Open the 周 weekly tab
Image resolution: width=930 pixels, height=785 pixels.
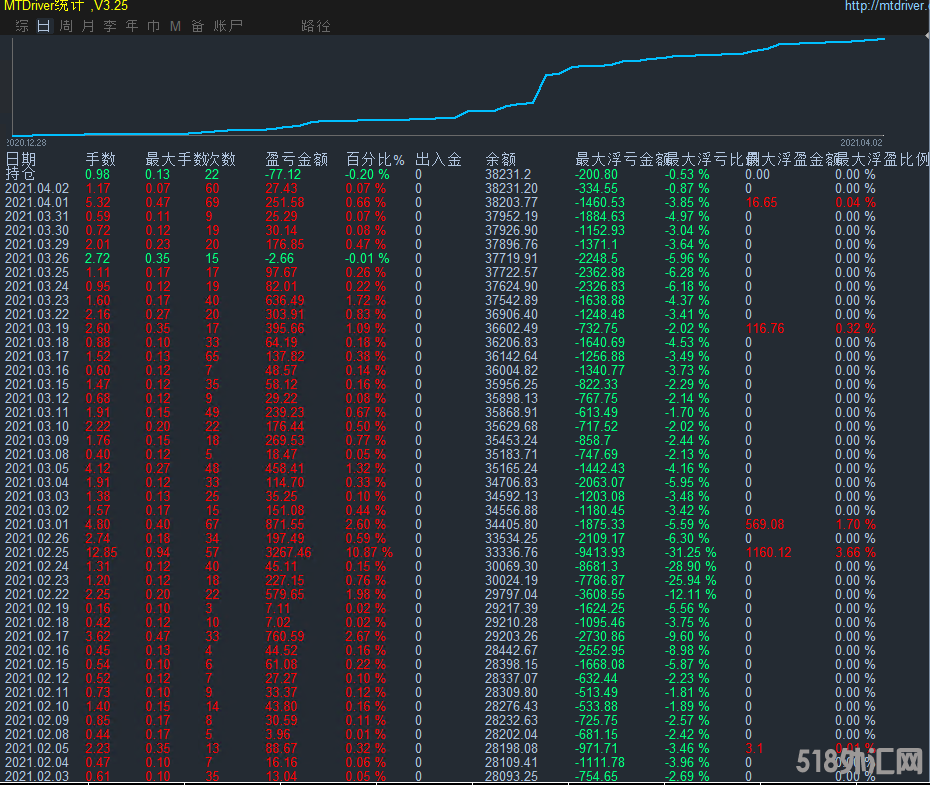(x=66, y=25)
